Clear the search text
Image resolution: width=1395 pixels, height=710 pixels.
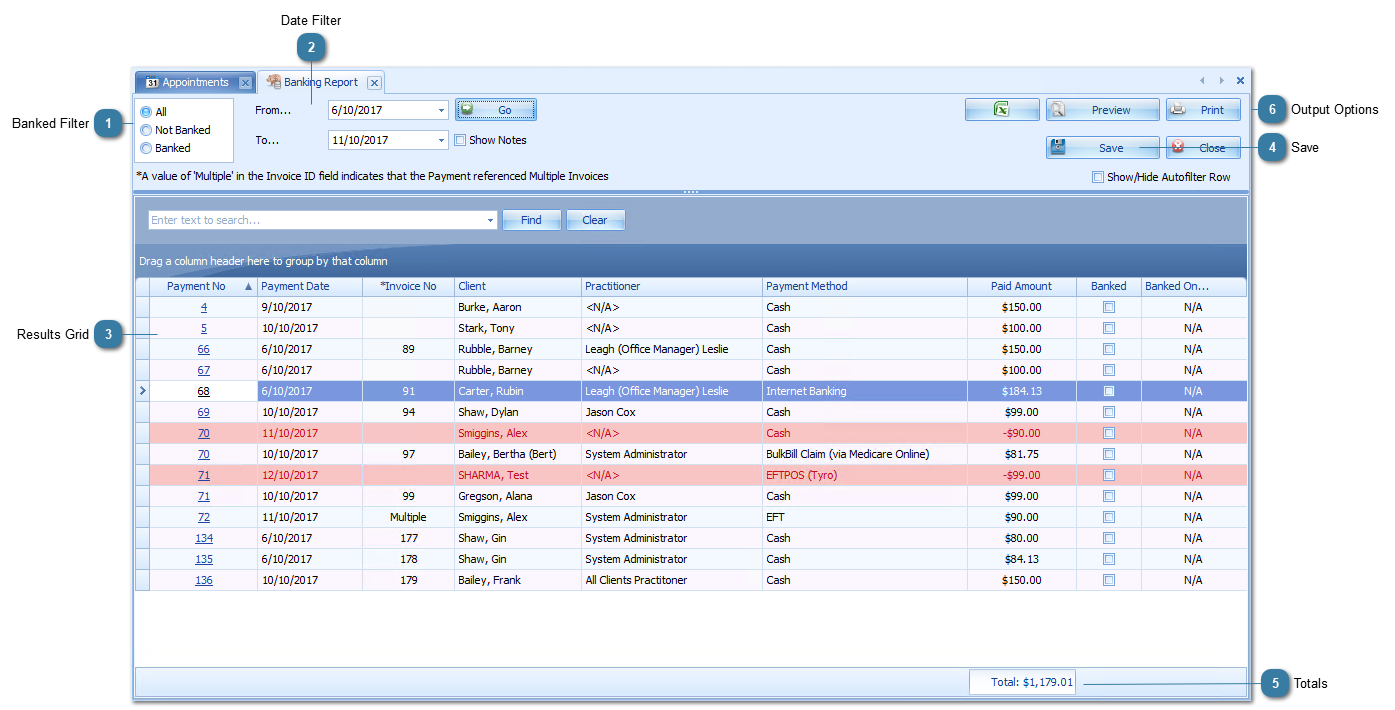click(595, 220)
